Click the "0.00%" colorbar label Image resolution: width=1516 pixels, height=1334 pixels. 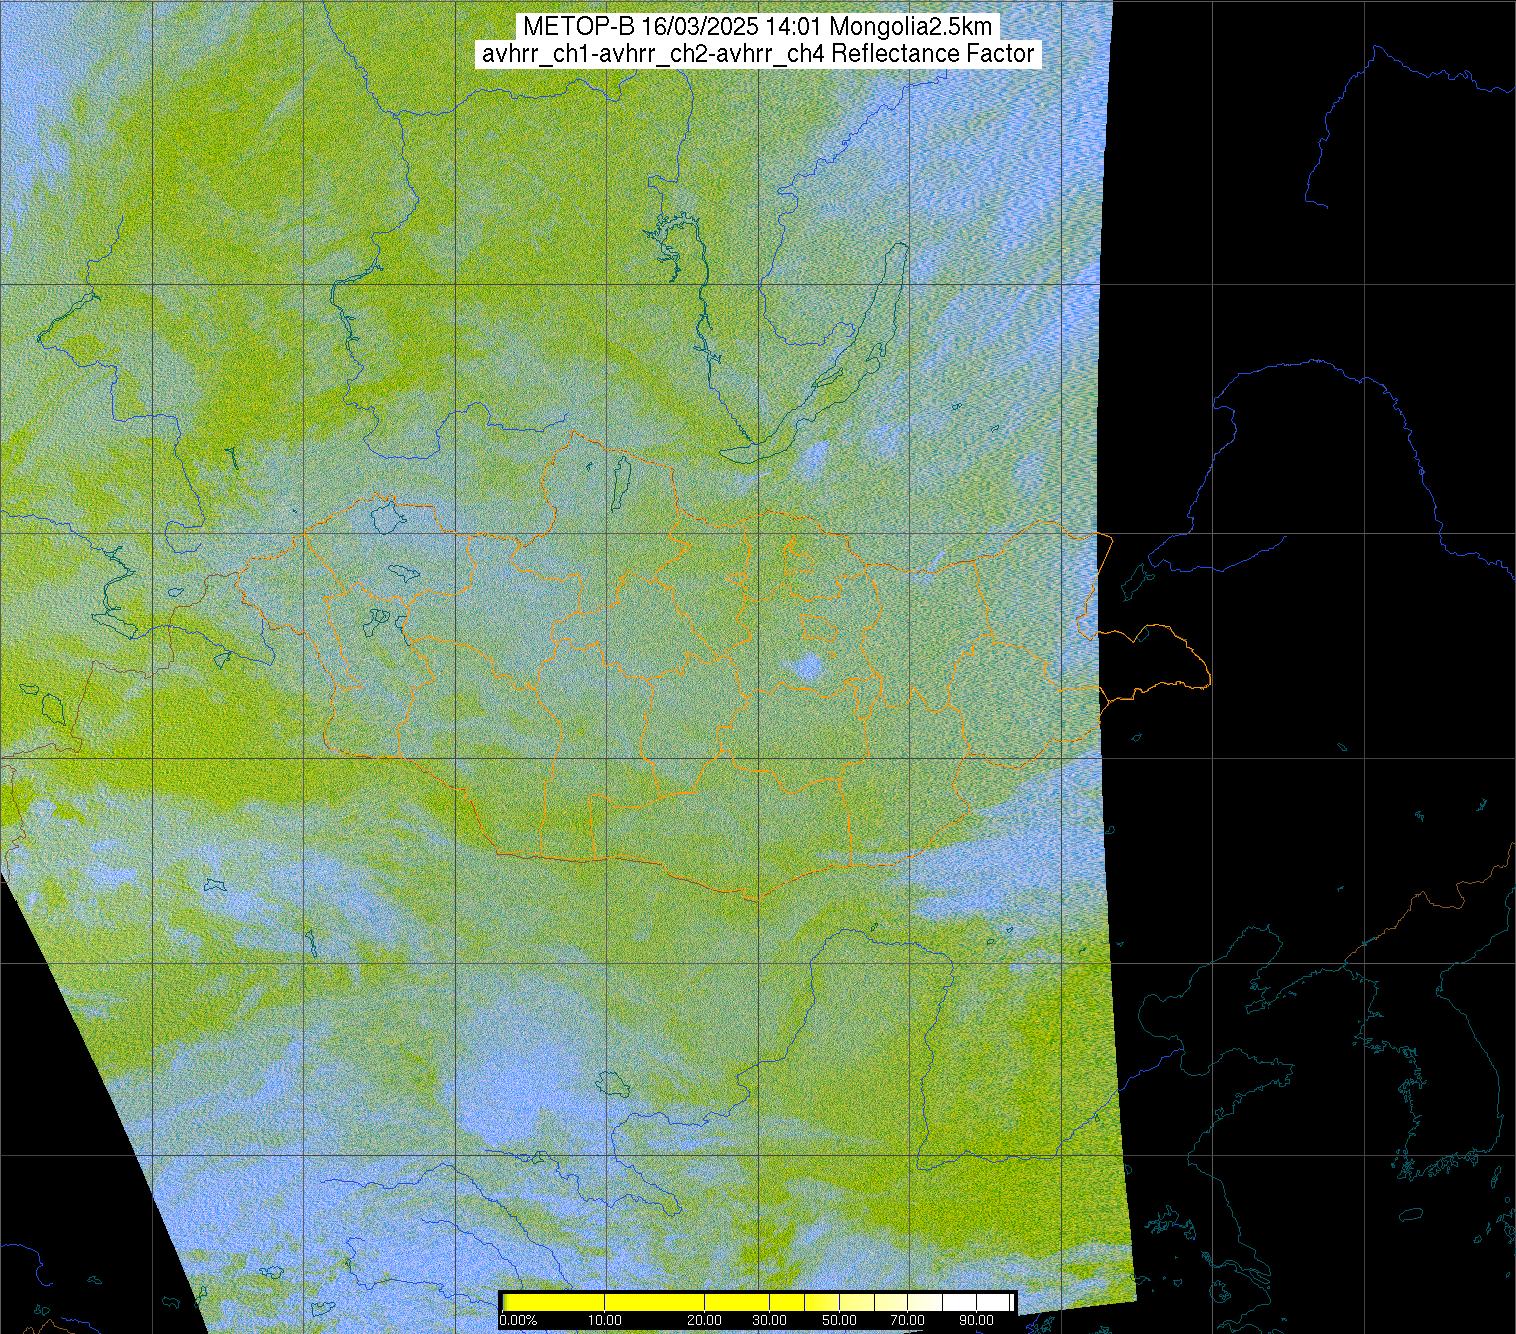(x=519, y=1320)
